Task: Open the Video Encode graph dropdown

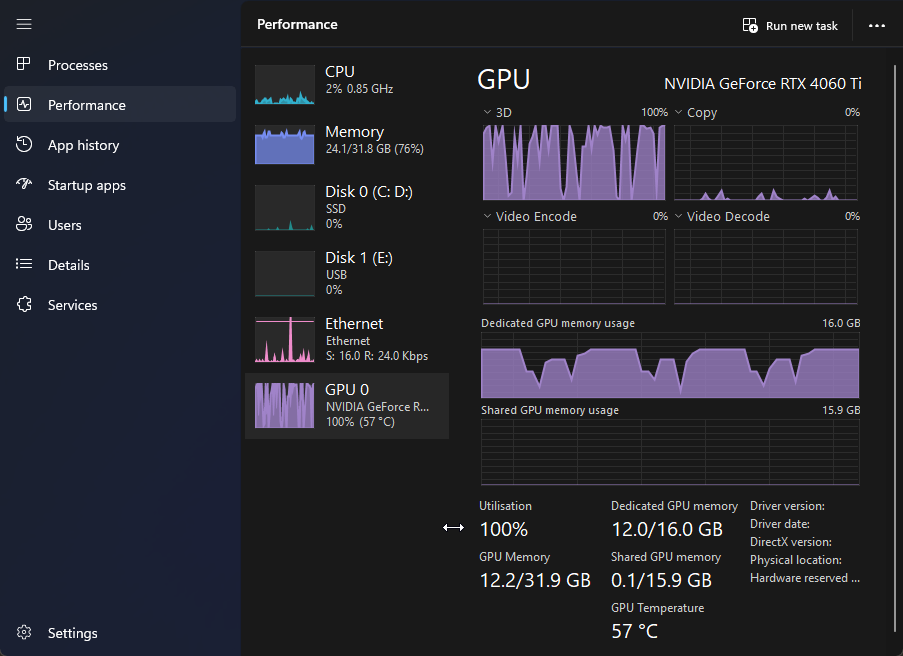Action: [487, 217]
